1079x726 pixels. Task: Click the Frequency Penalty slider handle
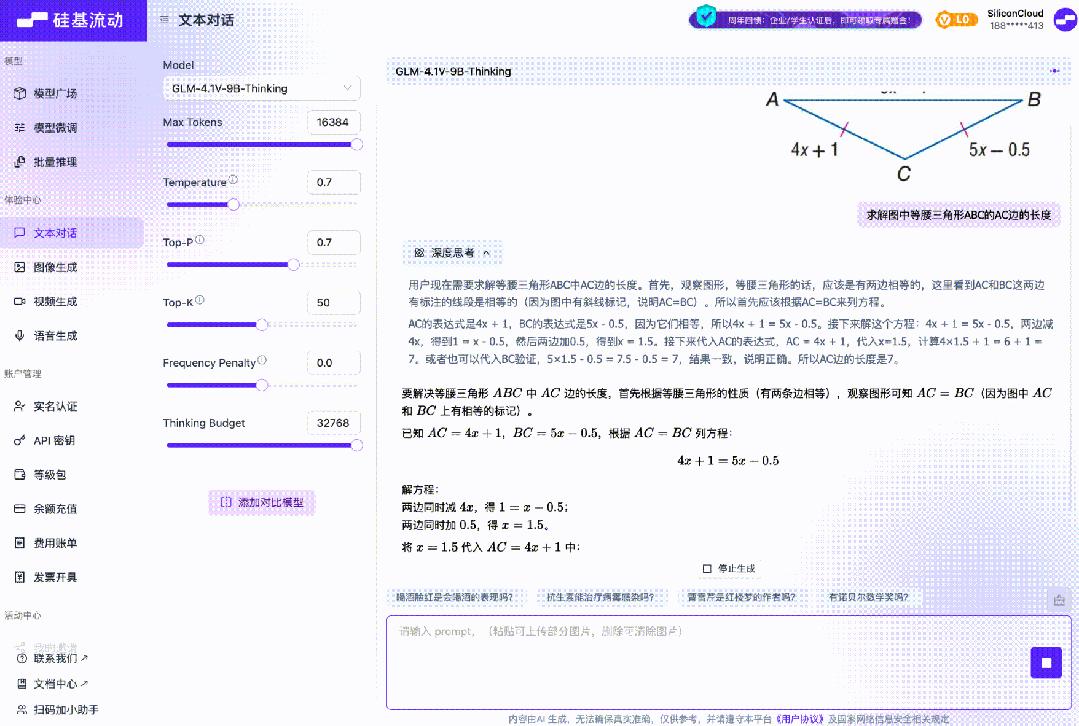tap(261, 385)
